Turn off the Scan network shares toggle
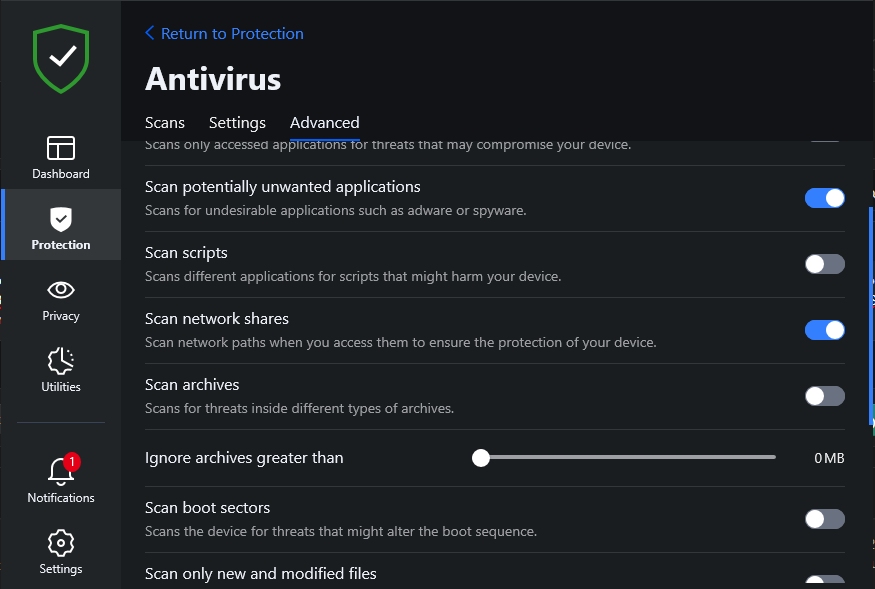Viewport: 875px width, 589px height. click(825, 330)
